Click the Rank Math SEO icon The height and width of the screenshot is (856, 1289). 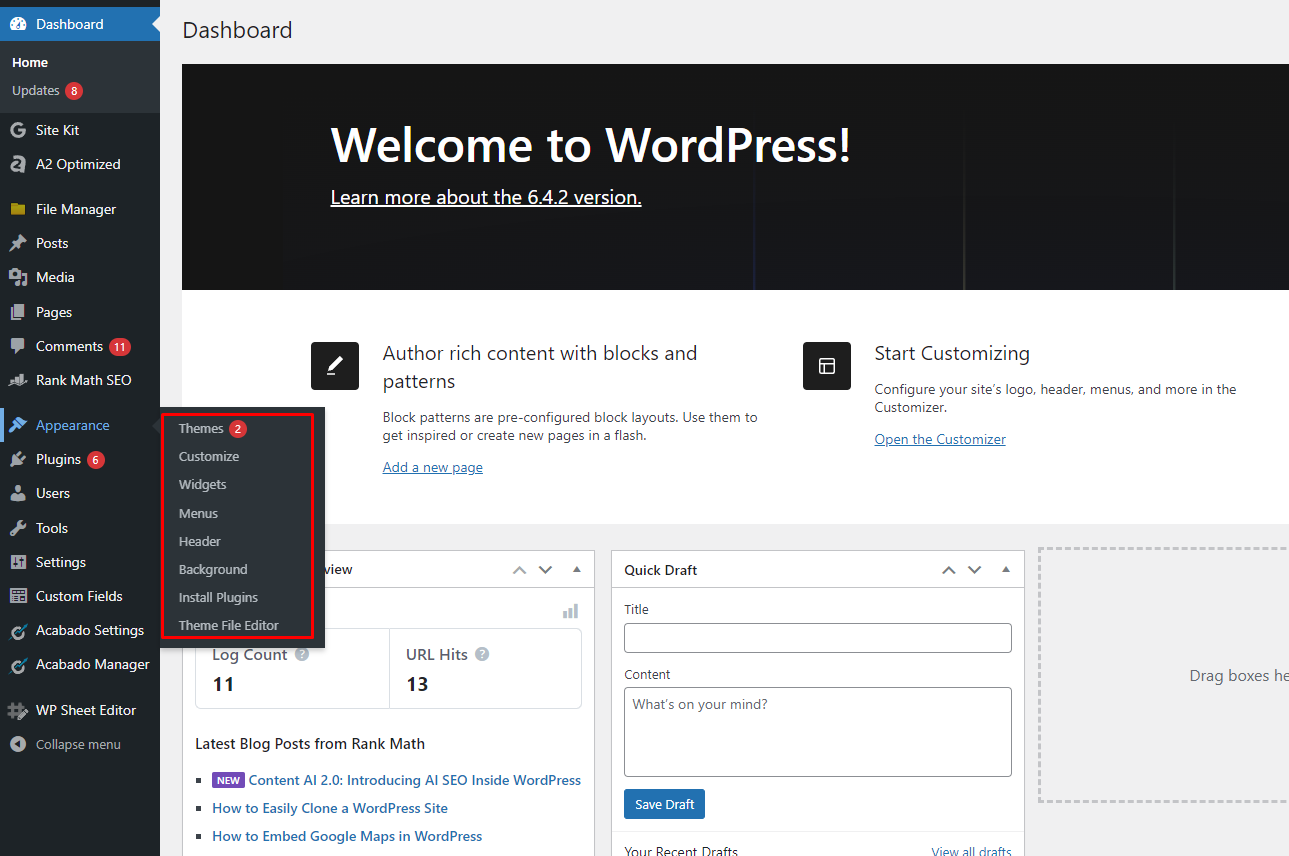pos(17,380)
